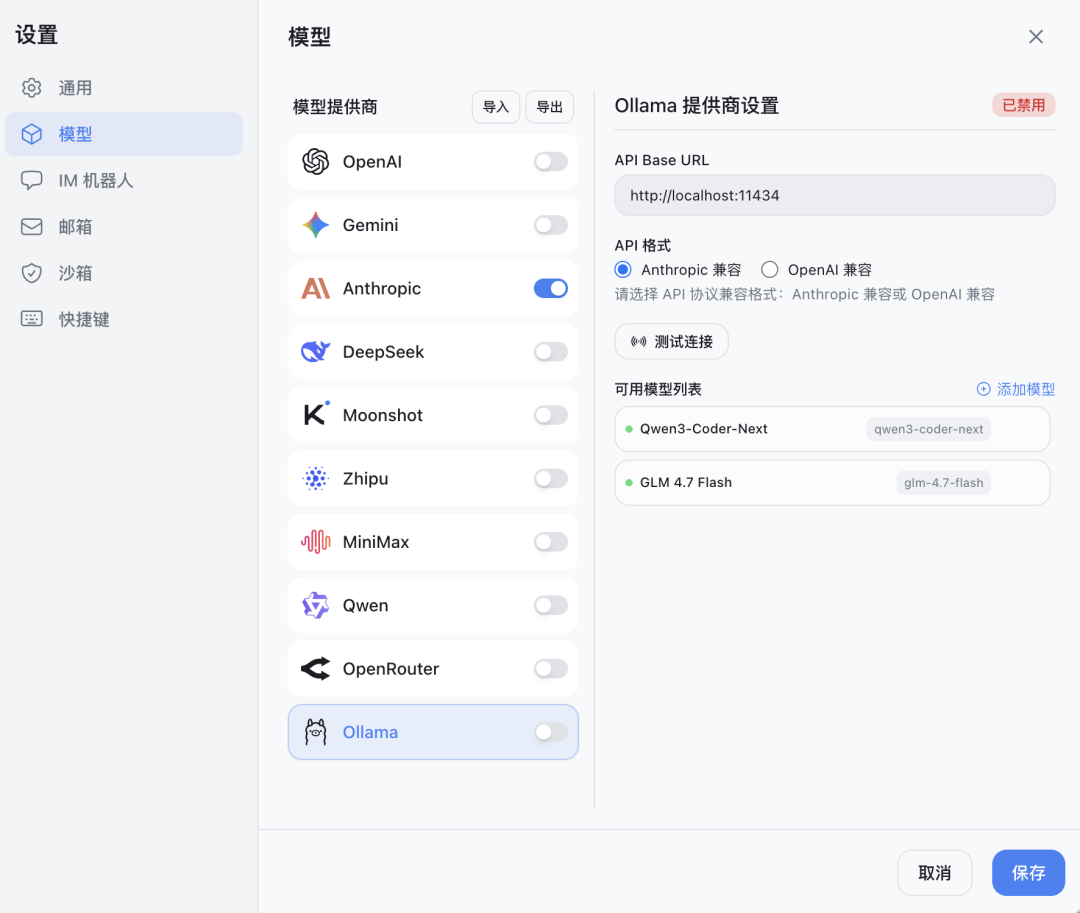This screenshot has height=913, width=1080.
Task: Click 取消 button
Action: [x=935, y=873]
